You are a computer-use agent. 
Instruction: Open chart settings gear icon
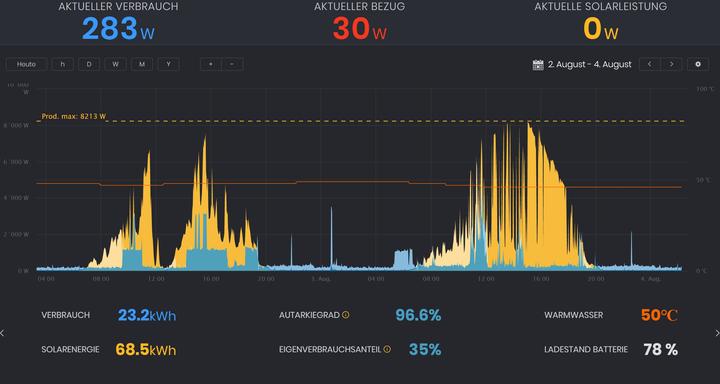[698, 64]
